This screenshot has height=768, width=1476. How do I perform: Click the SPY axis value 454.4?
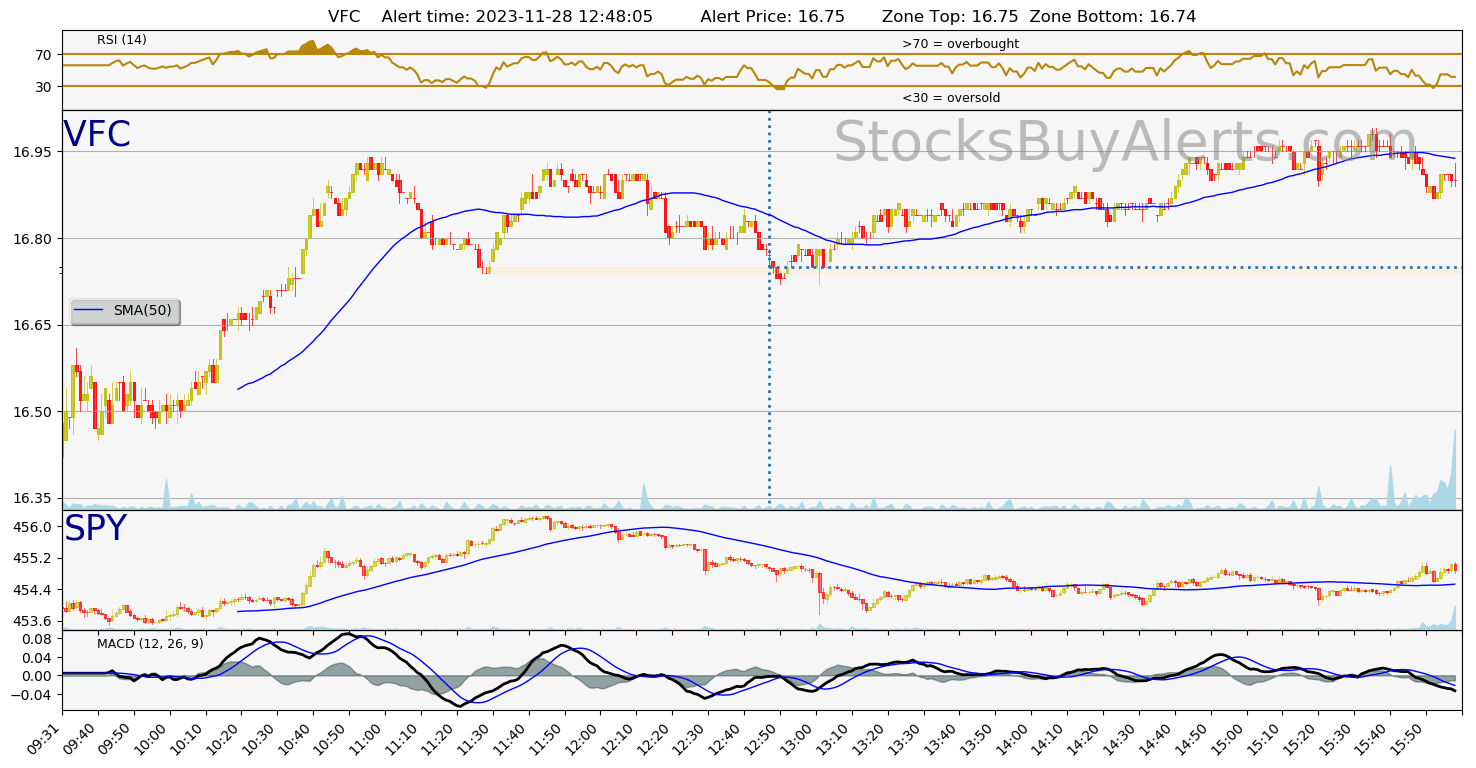[x=34, y=590]
